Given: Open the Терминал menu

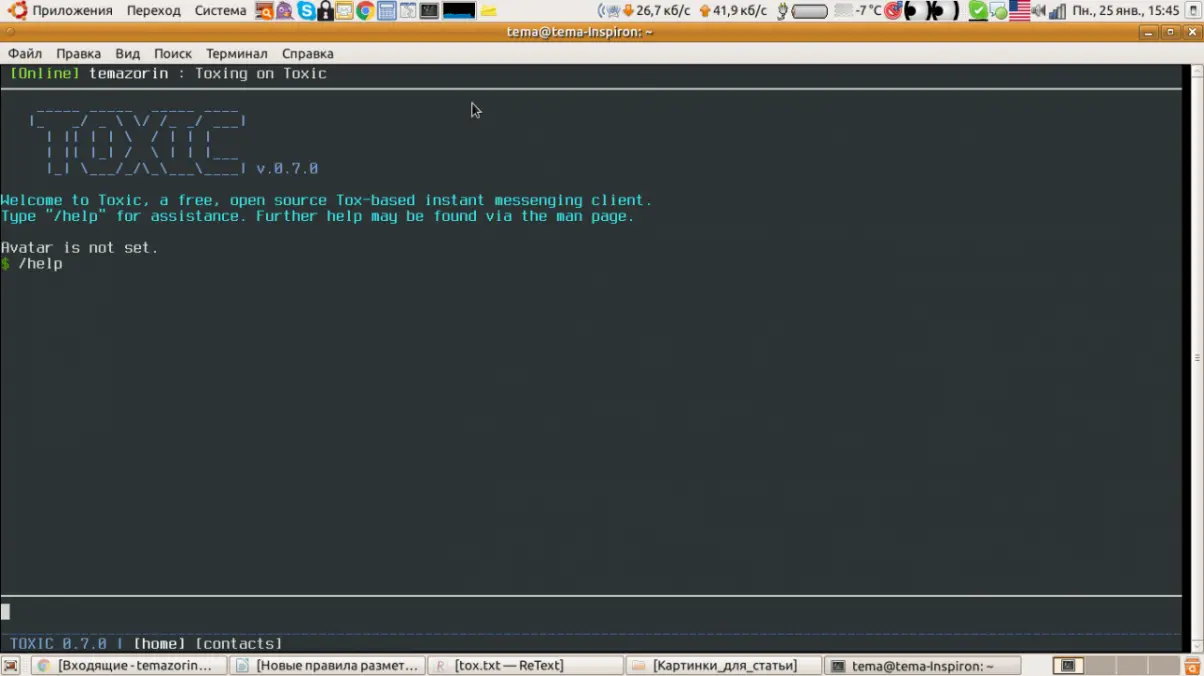Looking at the screenshot, I should click(x=237, y=53).
